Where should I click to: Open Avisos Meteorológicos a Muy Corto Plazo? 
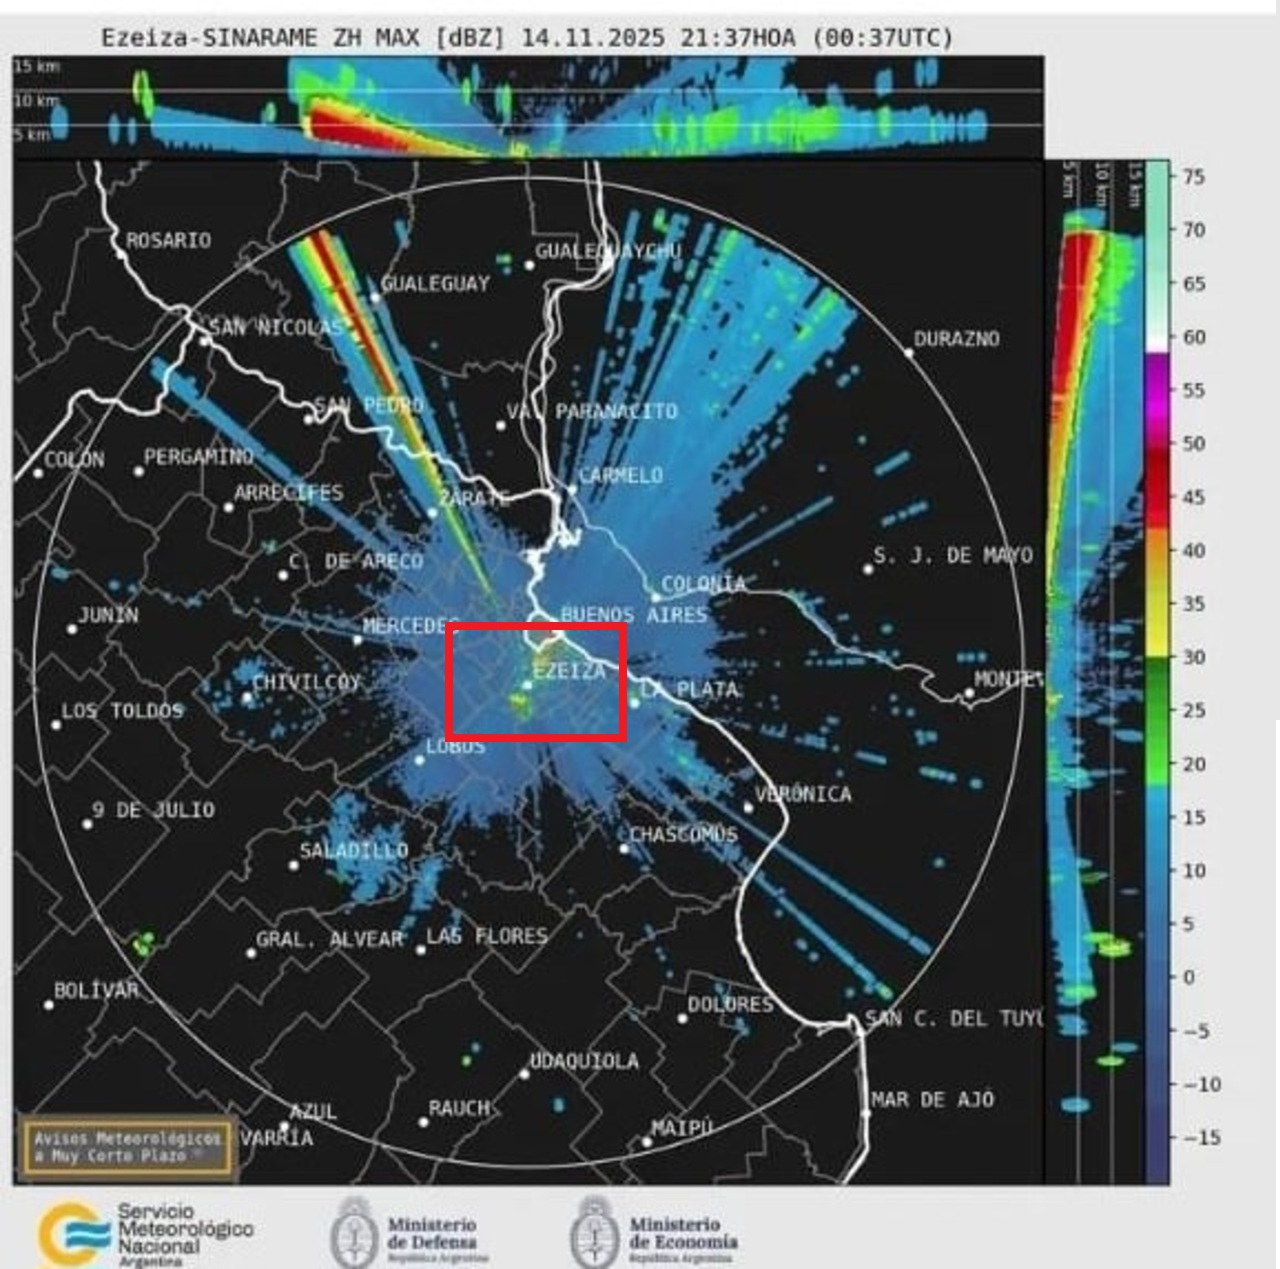127,1147
